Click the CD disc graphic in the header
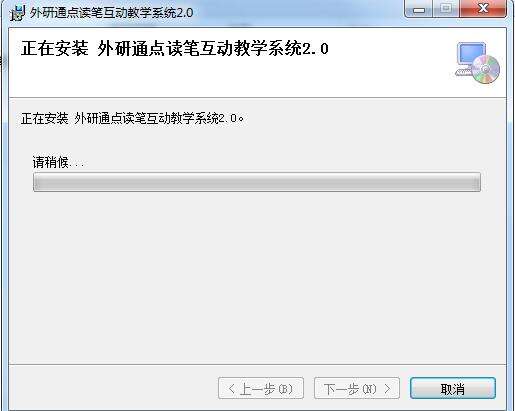Image resolution: width=515 pixels, height=411 pixels. 485,69
